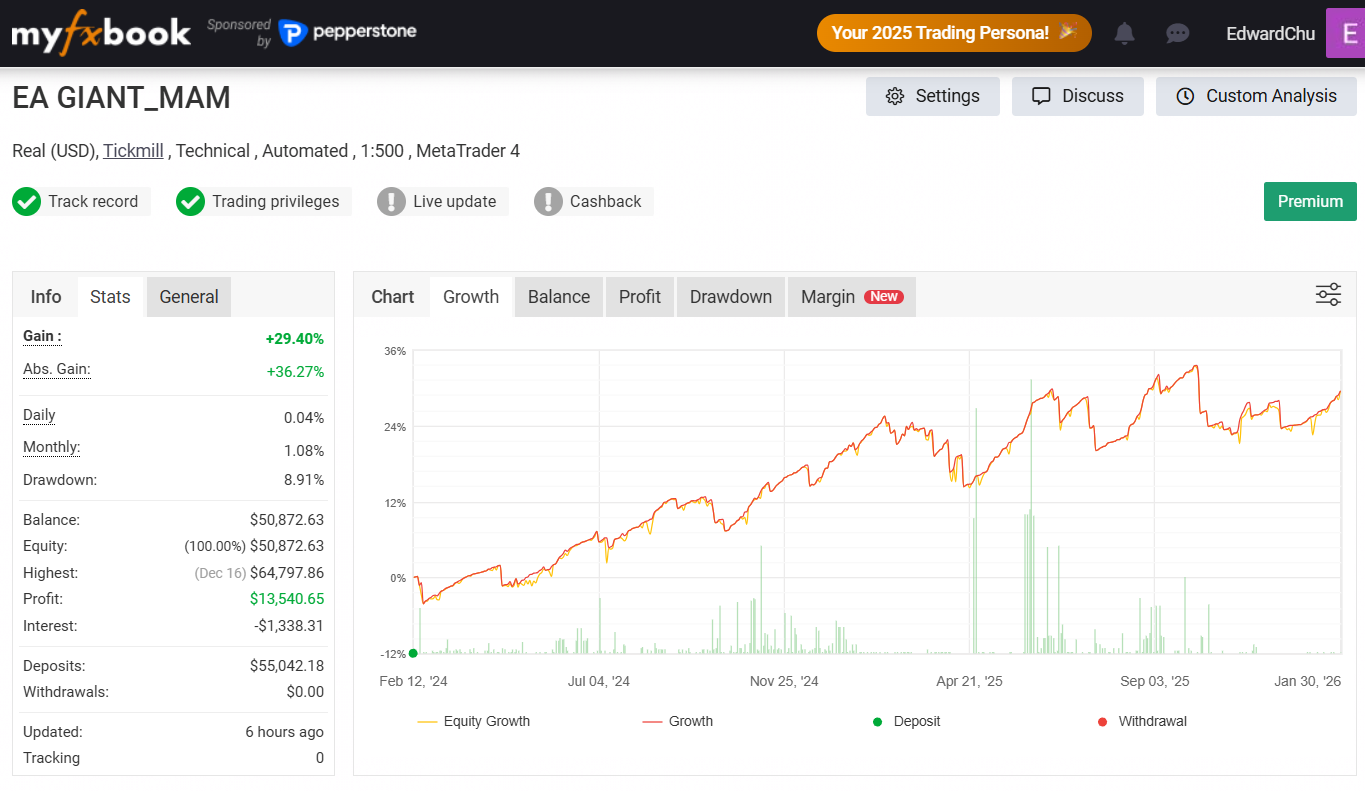
Task: Click the myfxbook logo
Action: tap(101, 33)
